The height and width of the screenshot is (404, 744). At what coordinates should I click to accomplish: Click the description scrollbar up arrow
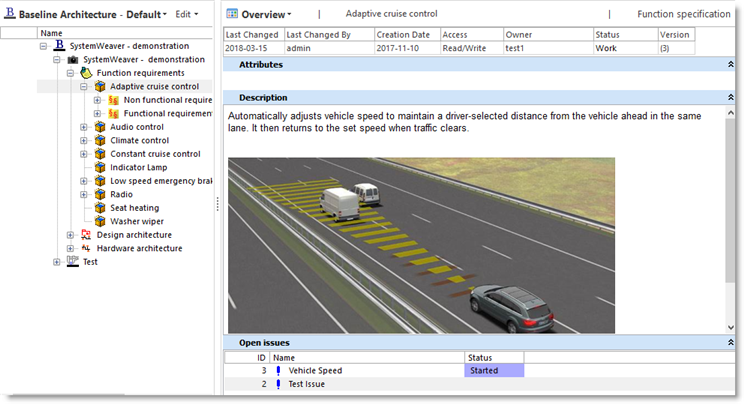pos(731,113)
